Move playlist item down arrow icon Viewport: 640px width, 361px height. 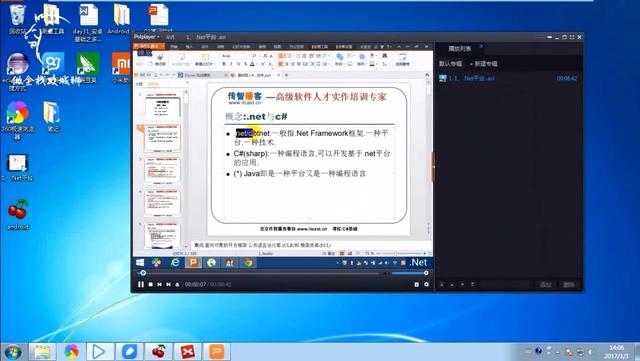pyautogui.click(x=462, y=284)
